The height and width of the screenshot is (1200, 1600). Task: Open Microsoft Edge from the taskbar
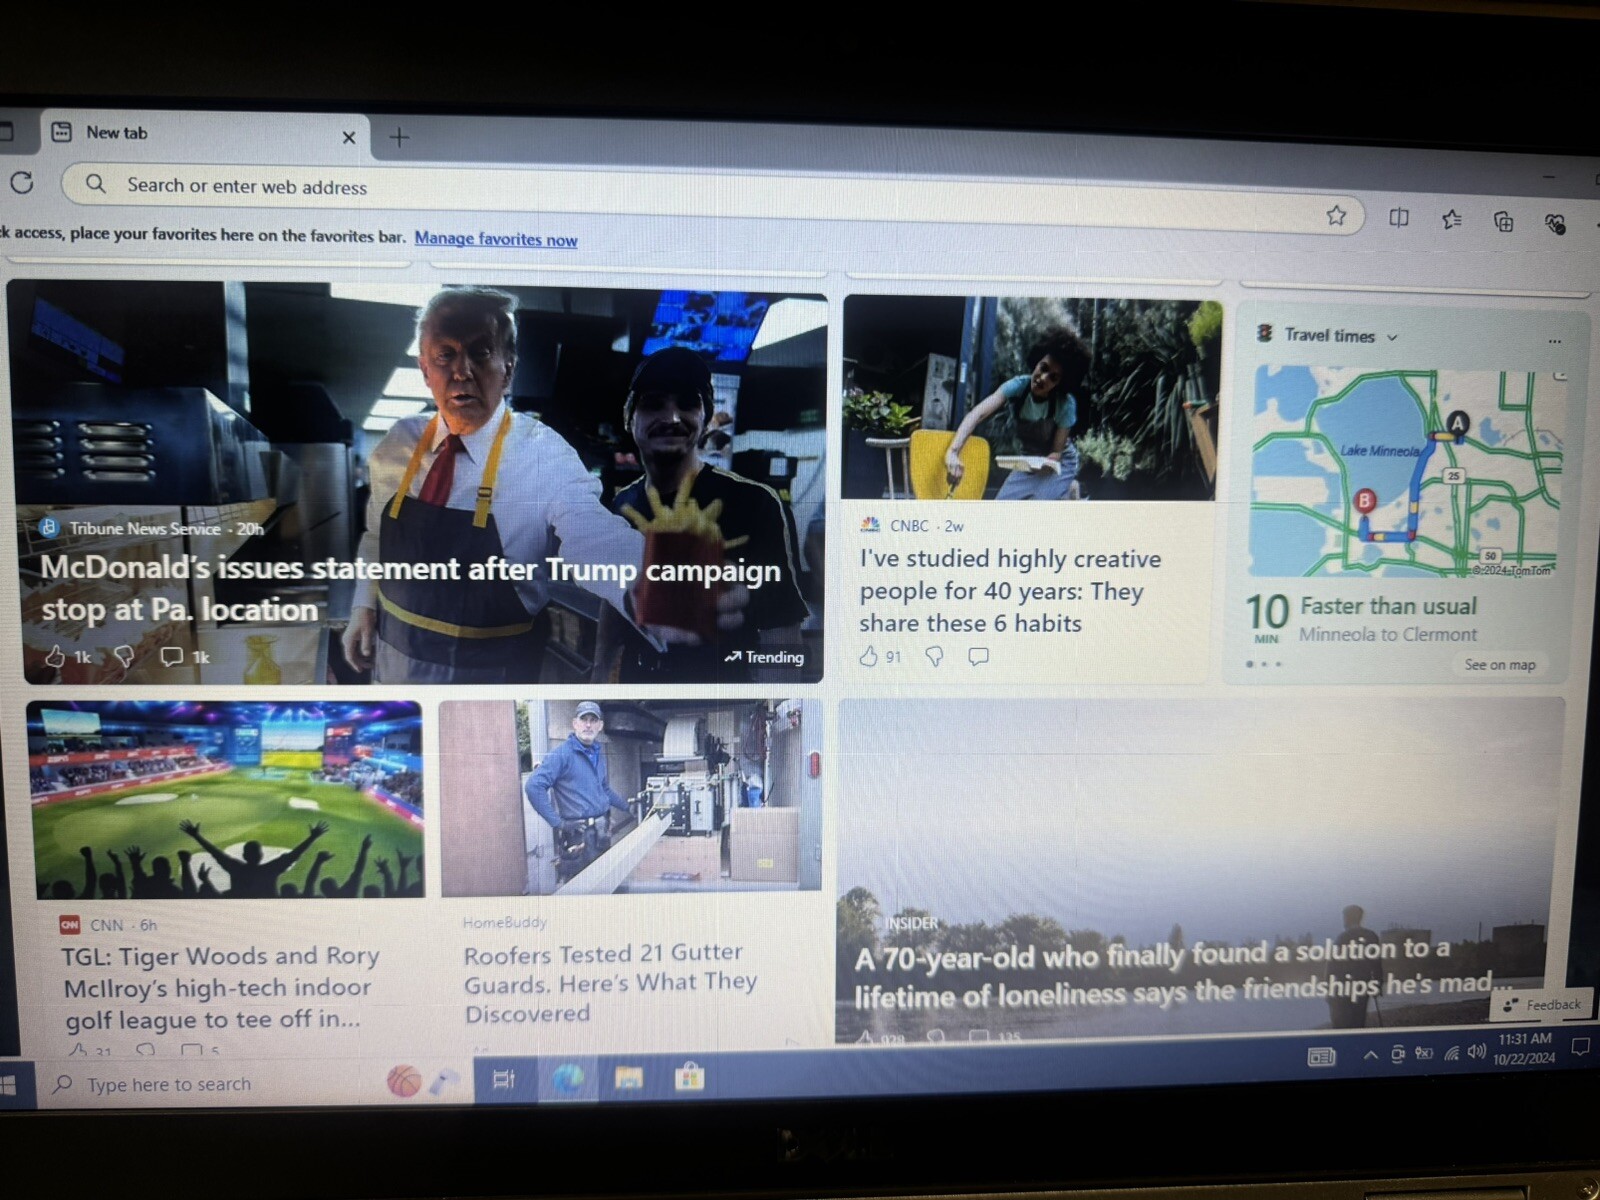point(568,1078)
